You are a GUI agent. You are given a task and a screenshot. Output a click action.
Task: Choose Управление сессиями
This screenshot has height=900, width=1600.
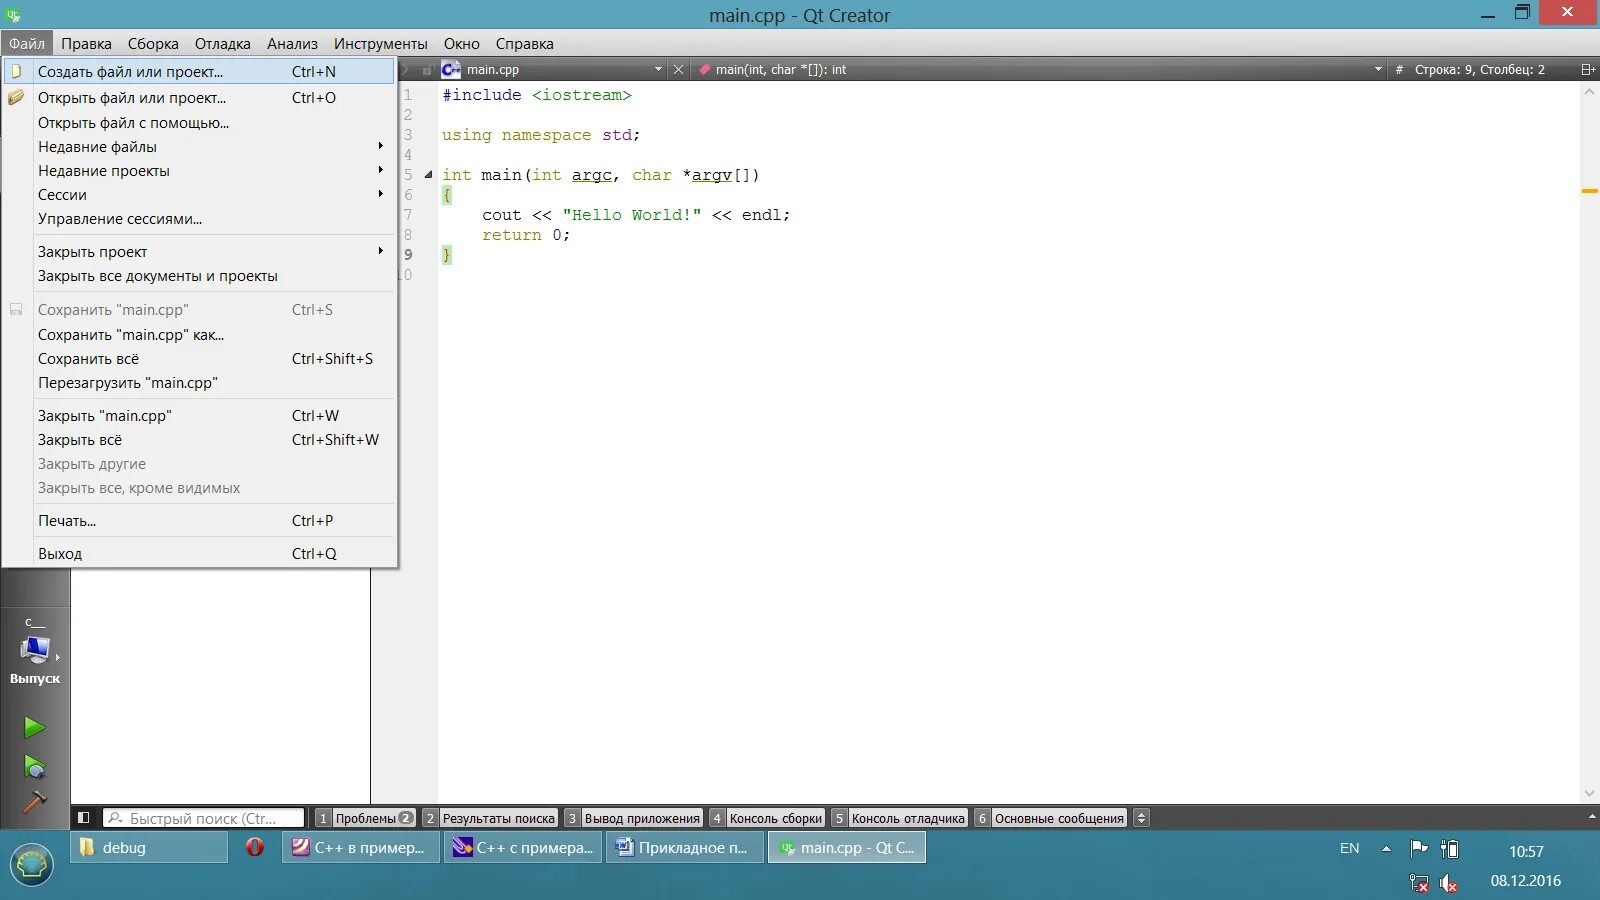(199, 218)
